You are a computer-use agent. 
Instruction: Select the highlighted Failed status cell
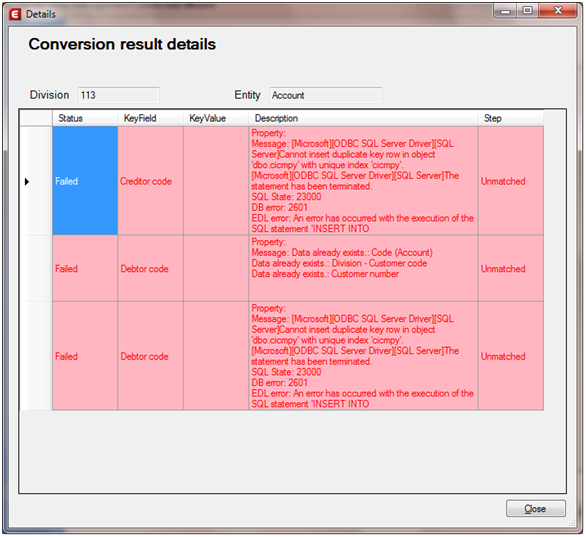point(85,181)
